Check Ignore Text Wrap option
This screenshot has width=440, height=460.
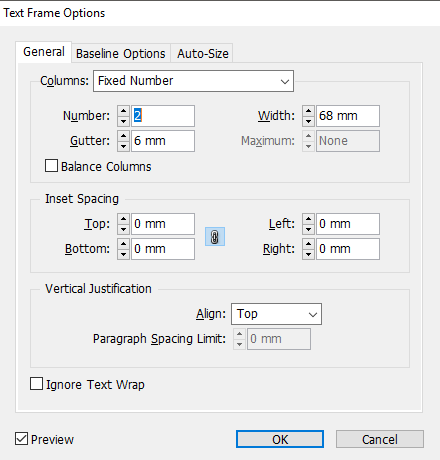click(36, 384)
